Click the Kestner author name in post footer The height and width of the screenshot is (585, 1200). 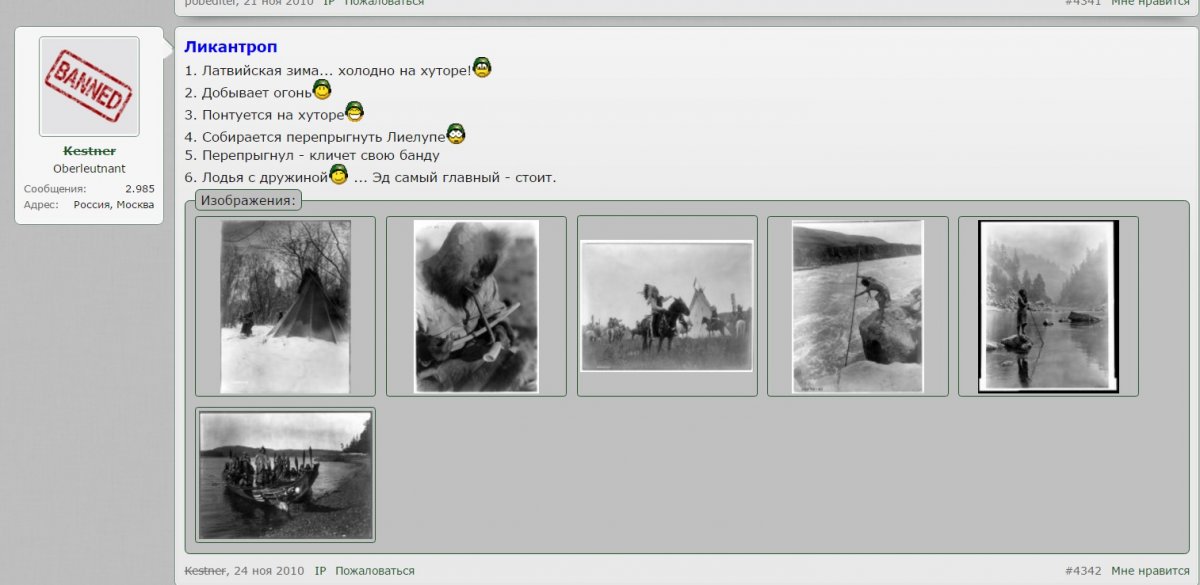point(205,571)
